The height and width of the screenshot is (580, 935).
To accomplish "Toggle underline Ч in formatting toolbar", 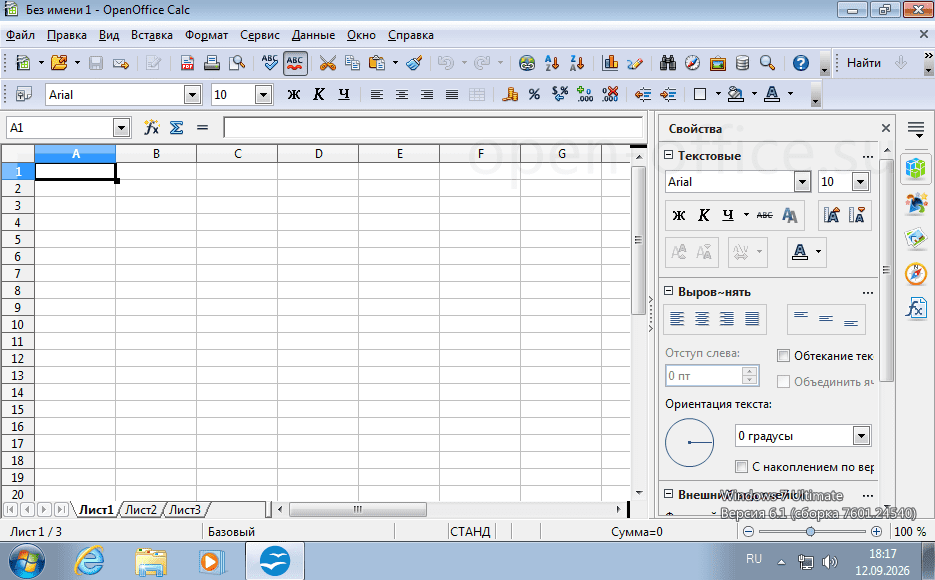I will (344, 94).
